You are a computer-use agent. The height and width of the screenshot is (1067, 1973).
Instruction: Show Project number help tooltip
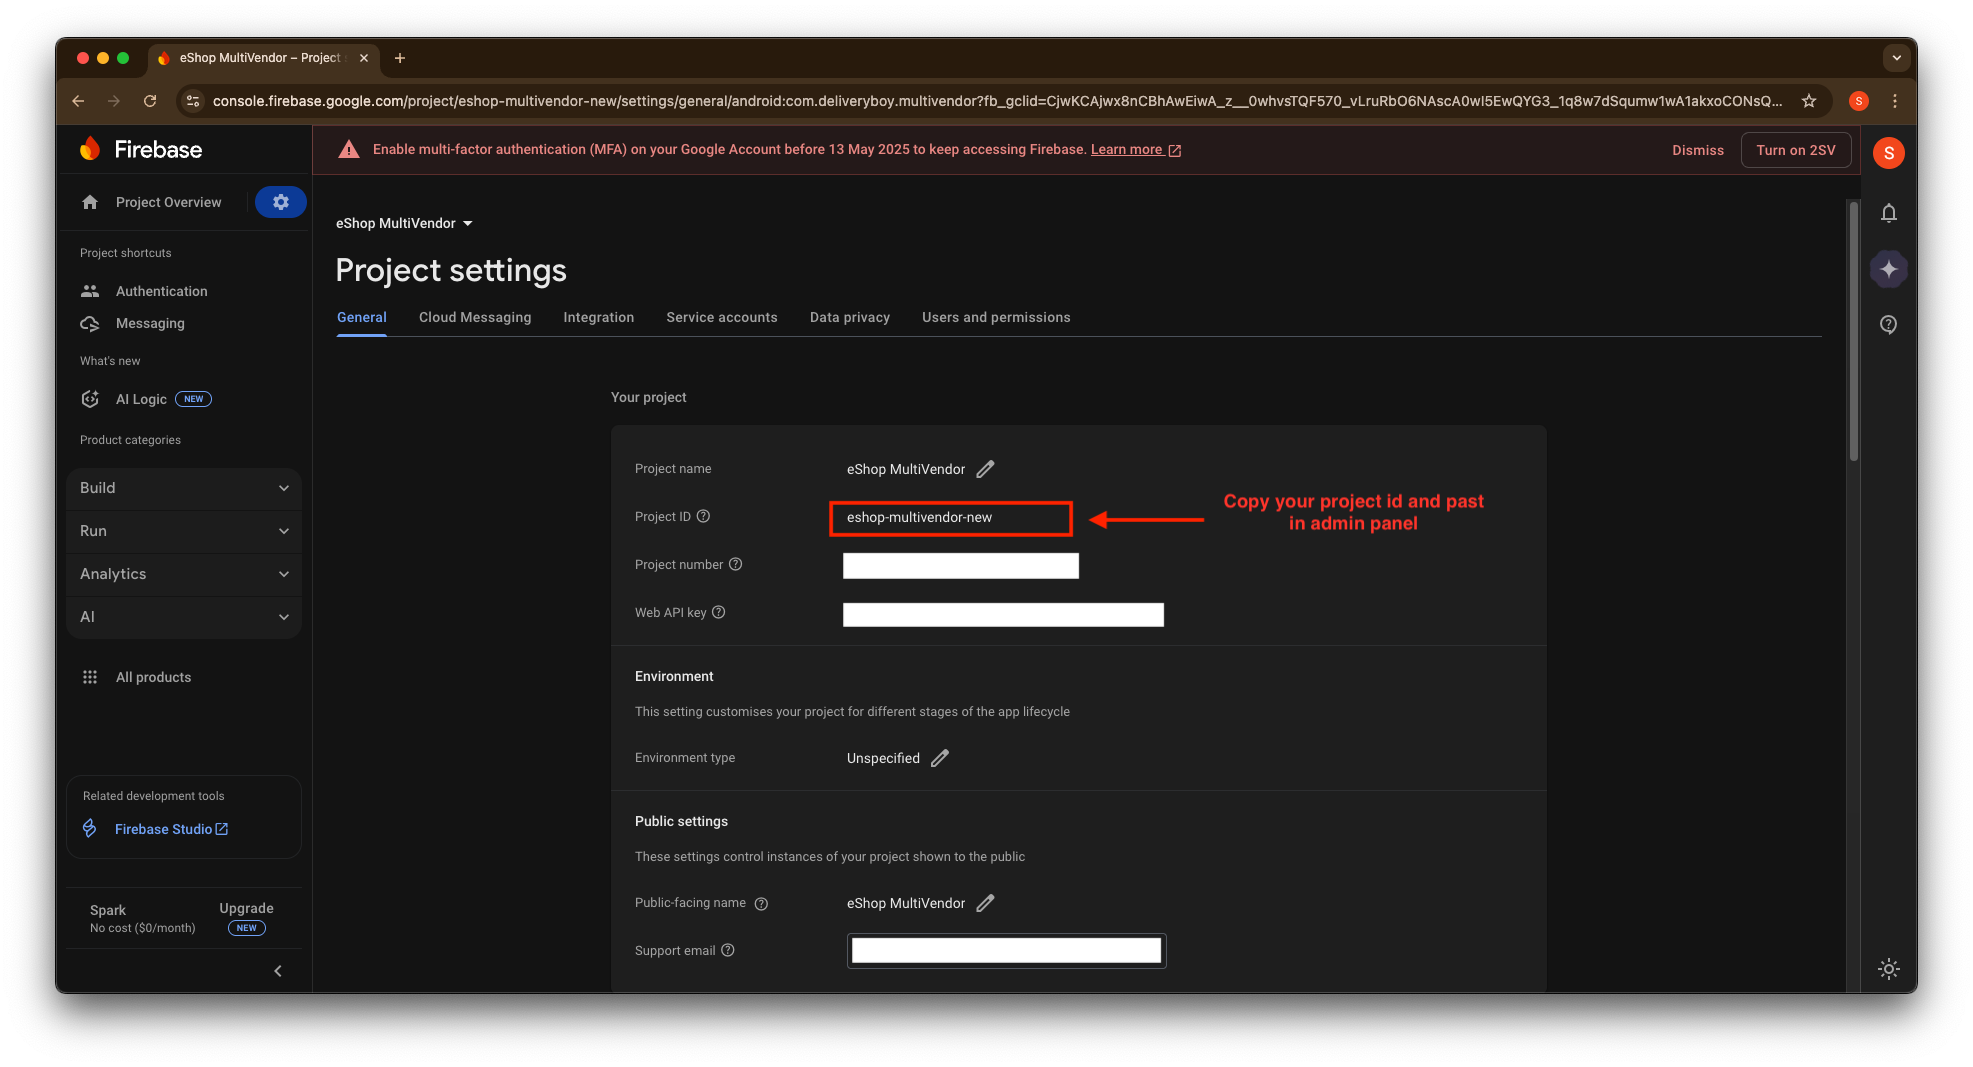(735, 564)
